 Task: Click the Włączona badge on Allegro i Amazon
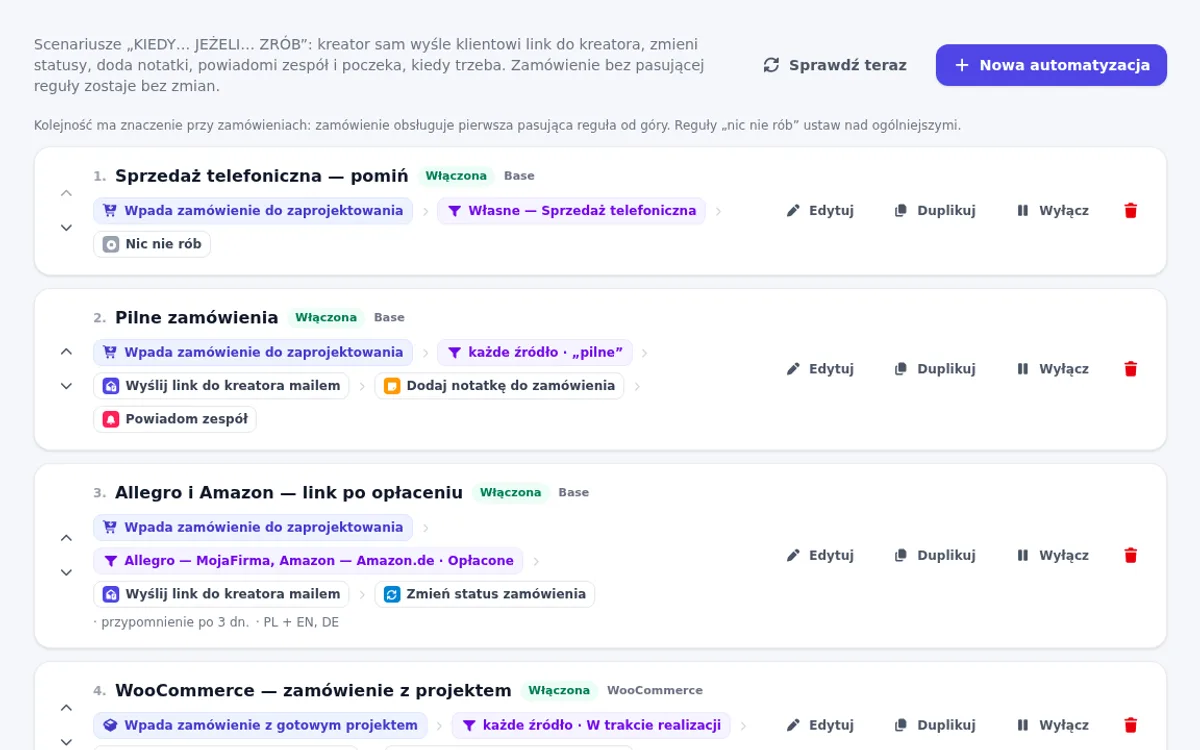click(510, 492)
